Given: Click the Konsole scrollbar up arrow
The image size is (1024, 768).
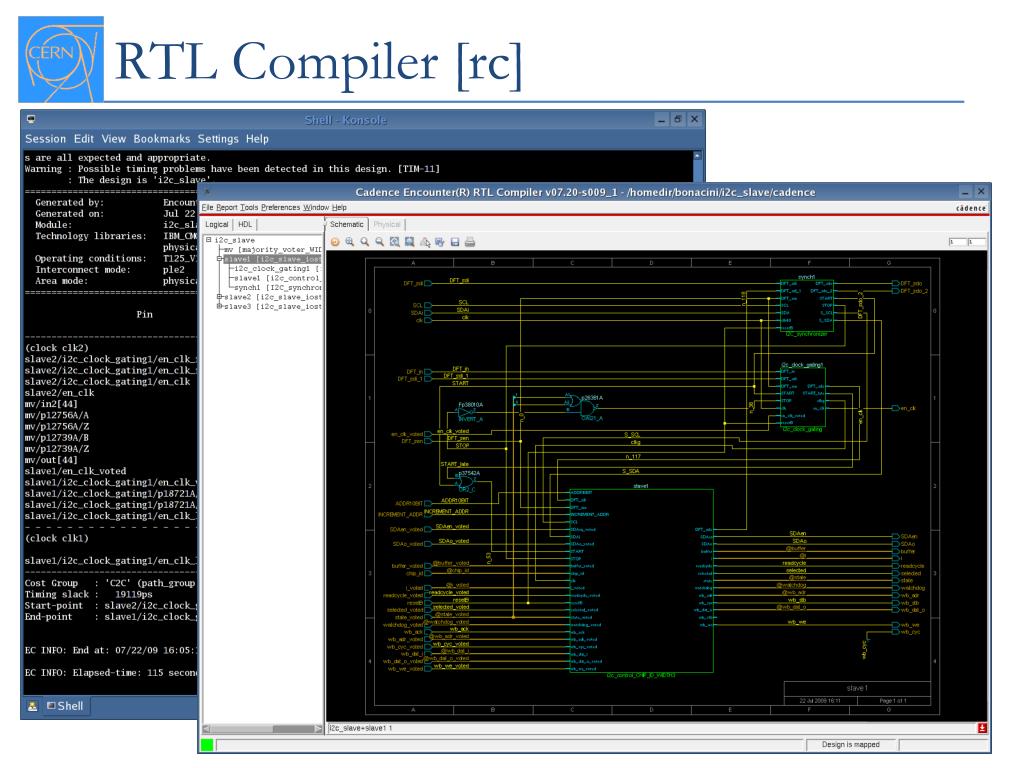Looking at the screenshot, I should click(x=697, y=156).
